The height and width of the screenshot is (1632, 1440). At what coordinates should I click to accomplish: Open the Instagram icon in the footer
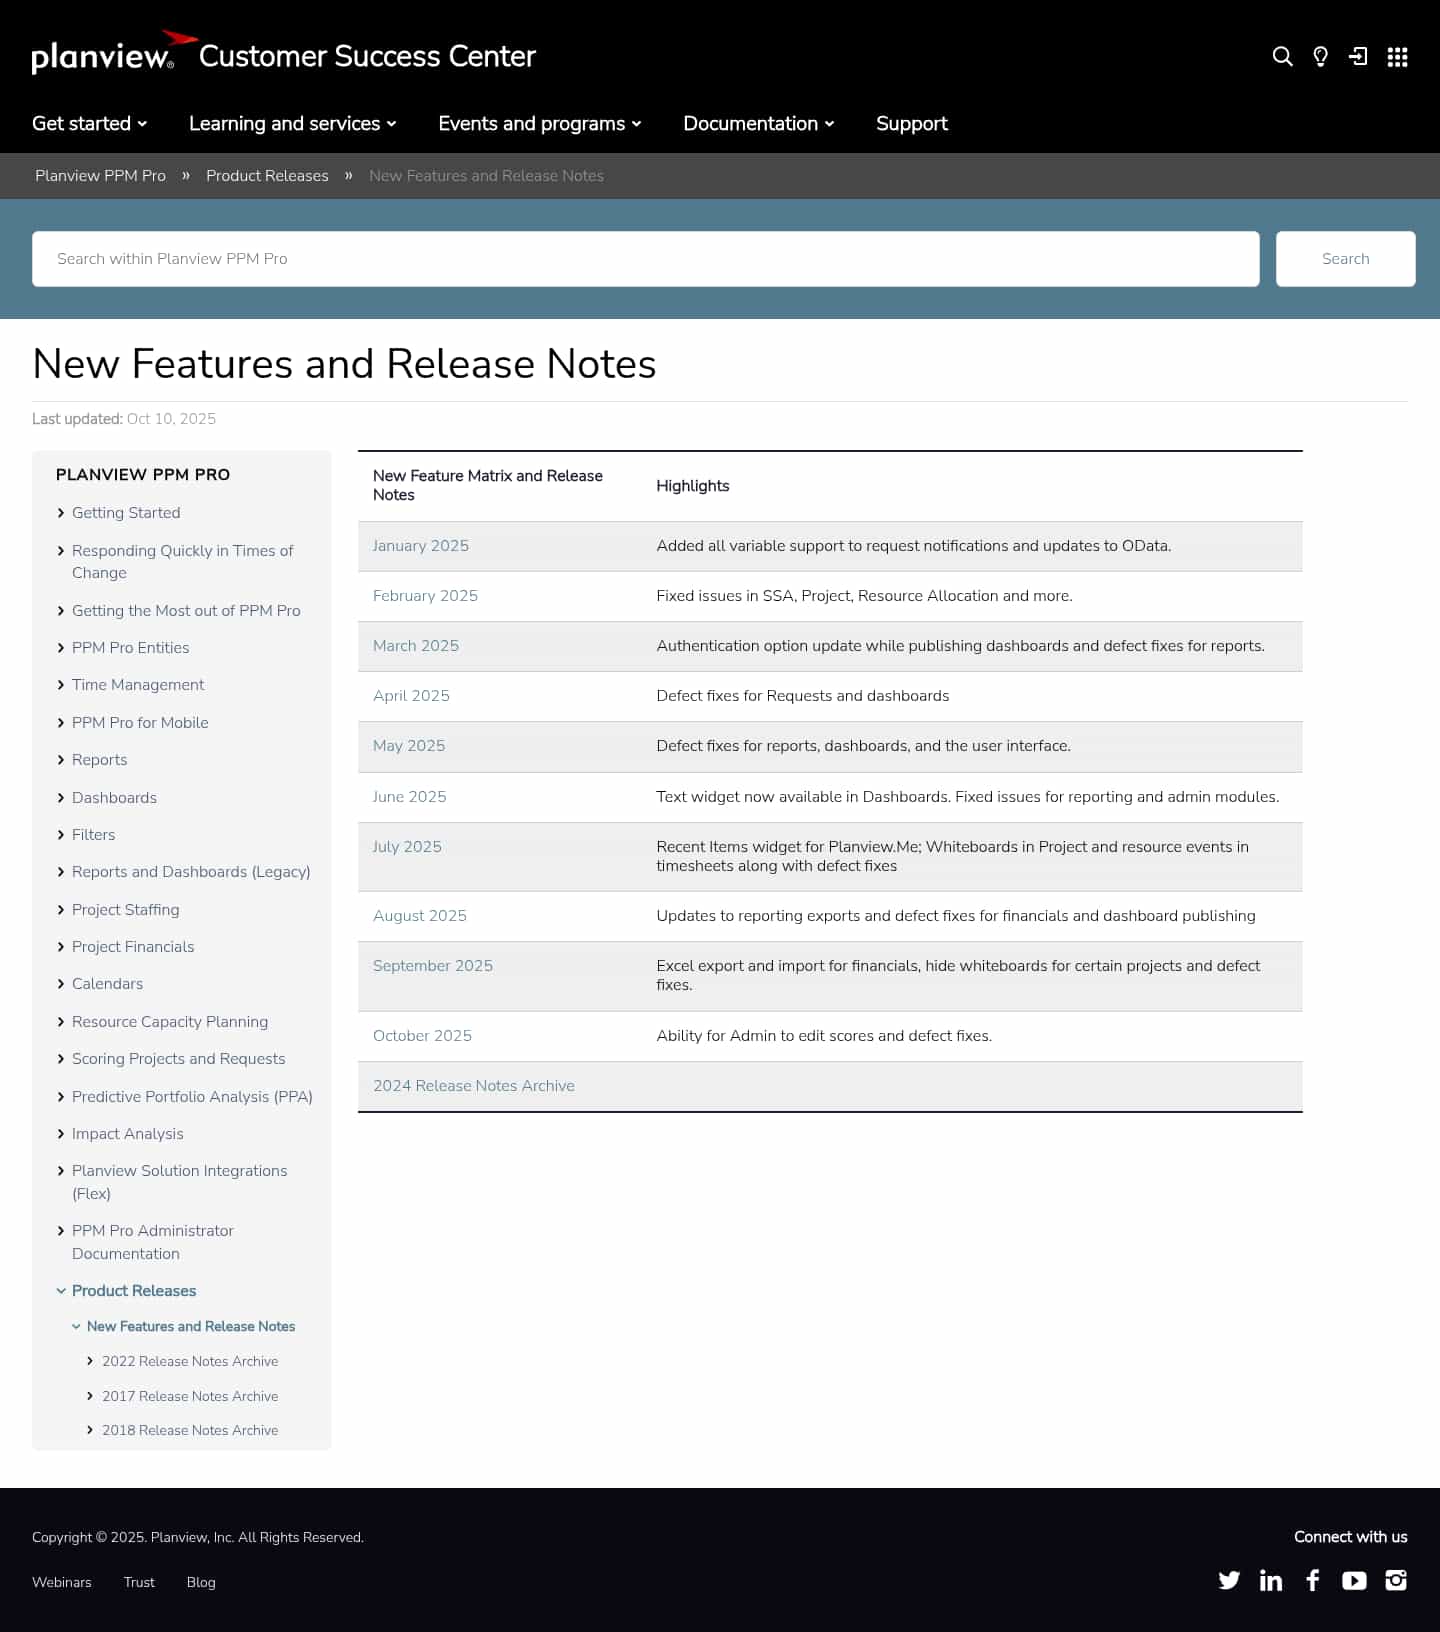pyautogui.click(x=1396, y=1580)
